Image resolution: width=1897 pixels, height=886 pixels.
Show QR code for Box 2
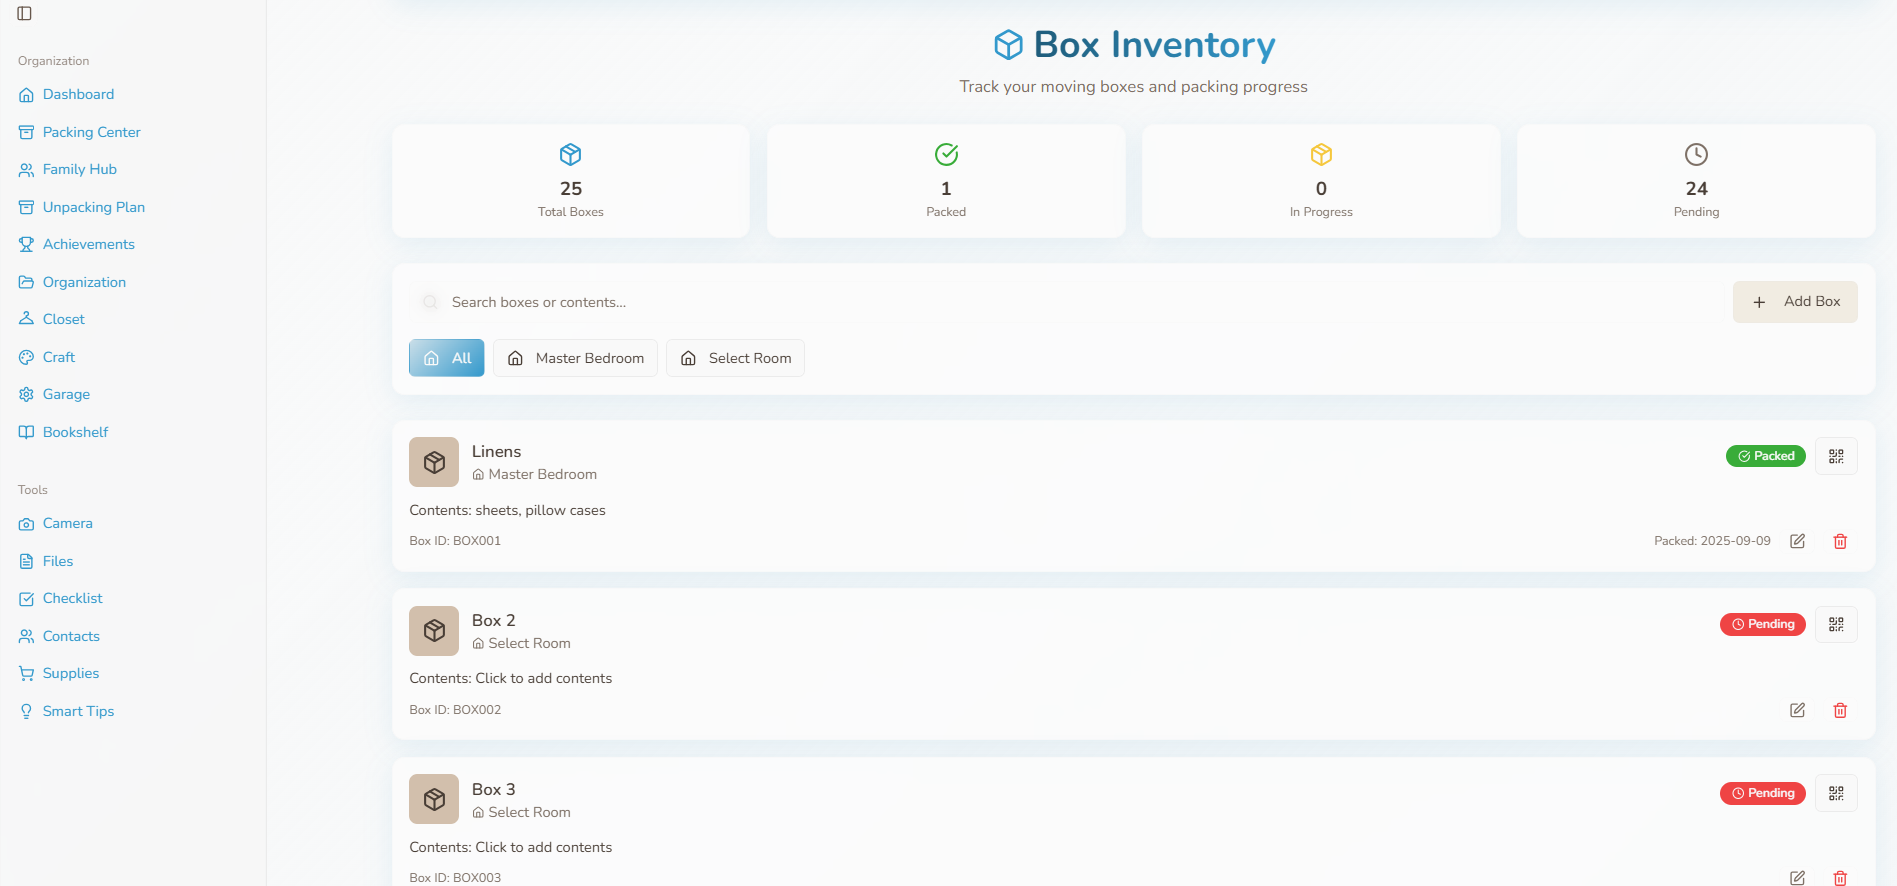pos(1836,625)
